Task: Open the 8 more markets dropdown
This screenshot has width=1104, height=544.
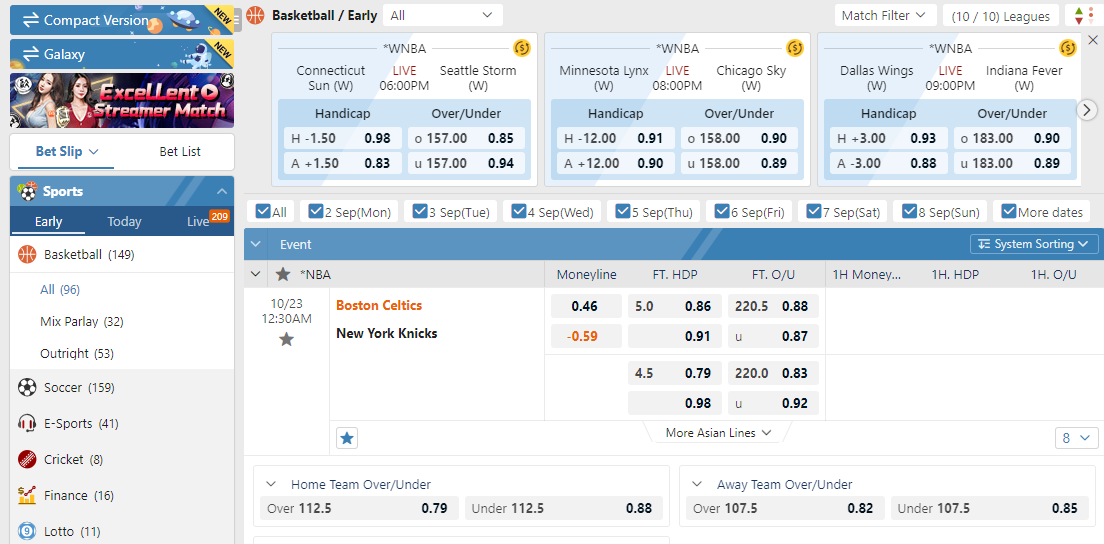Action: click(x=1076, y=438)
